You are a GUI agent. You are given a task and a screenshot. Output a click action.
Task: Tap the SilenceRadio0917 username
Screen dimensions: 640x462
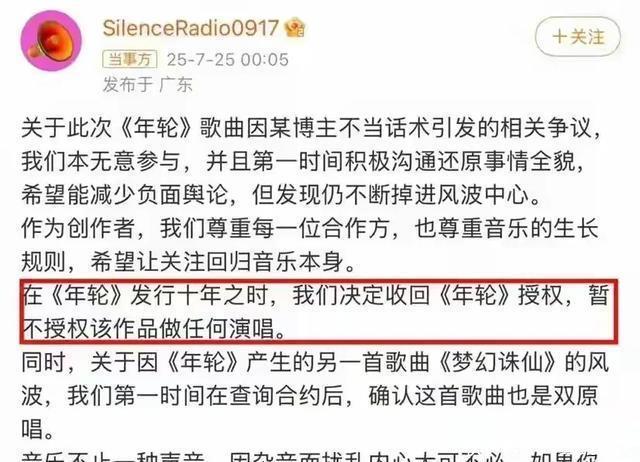pyautogui.click(x=191, y=28)
